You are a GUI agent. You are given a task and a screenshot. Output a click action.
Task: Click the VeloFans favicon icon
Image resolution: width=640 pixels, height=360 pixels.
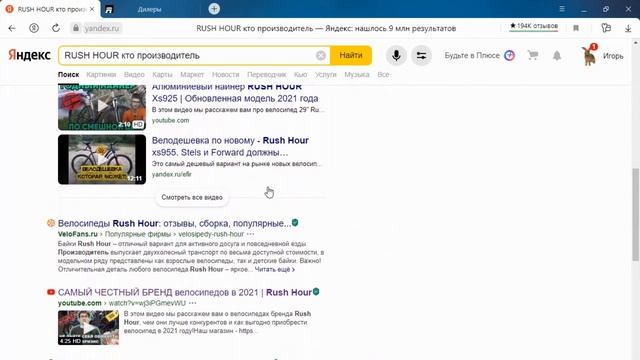coord(51,223)
